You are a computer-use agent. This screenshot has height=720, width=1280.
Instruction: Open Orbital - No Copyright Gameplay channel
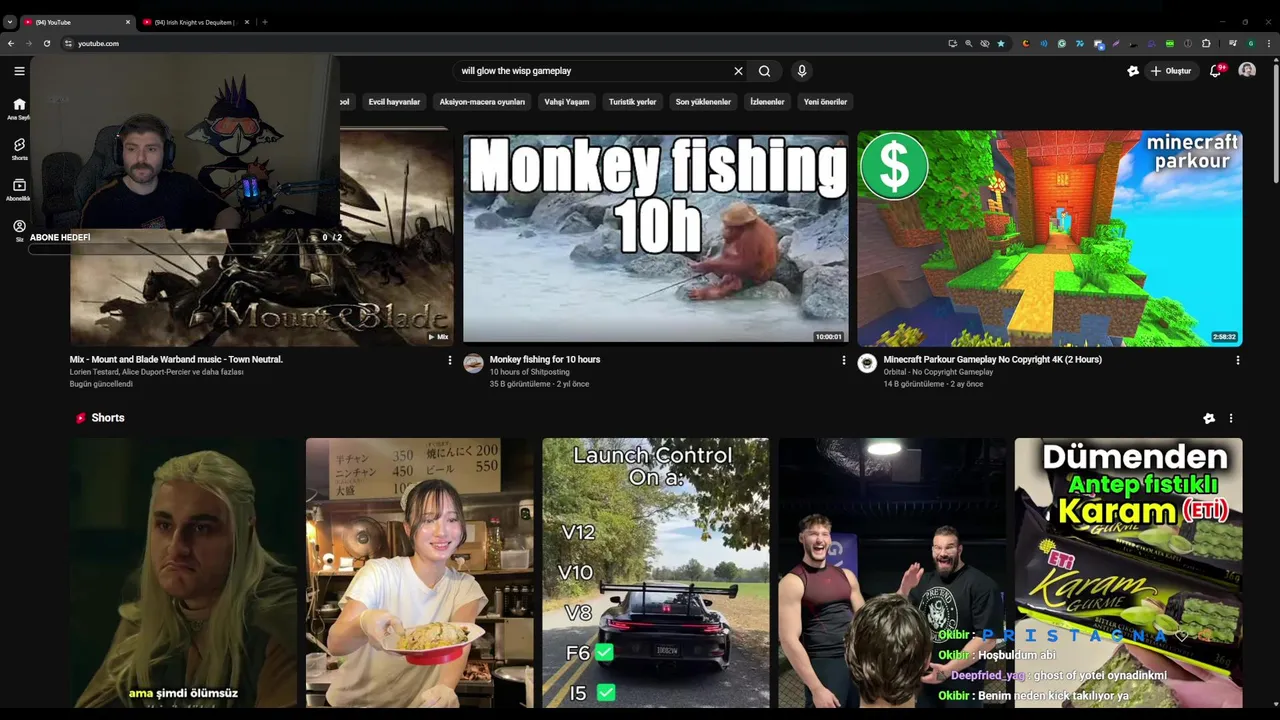coord(938,372)
